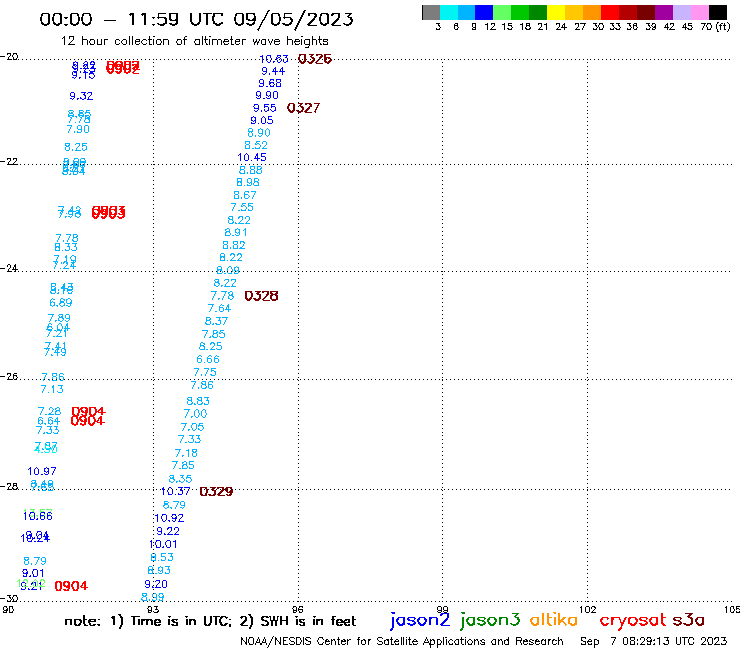The height and width of the screenshot is (650, 740).
Task: Click the 9.90 wave height value
Action: [x=267, y=95]
